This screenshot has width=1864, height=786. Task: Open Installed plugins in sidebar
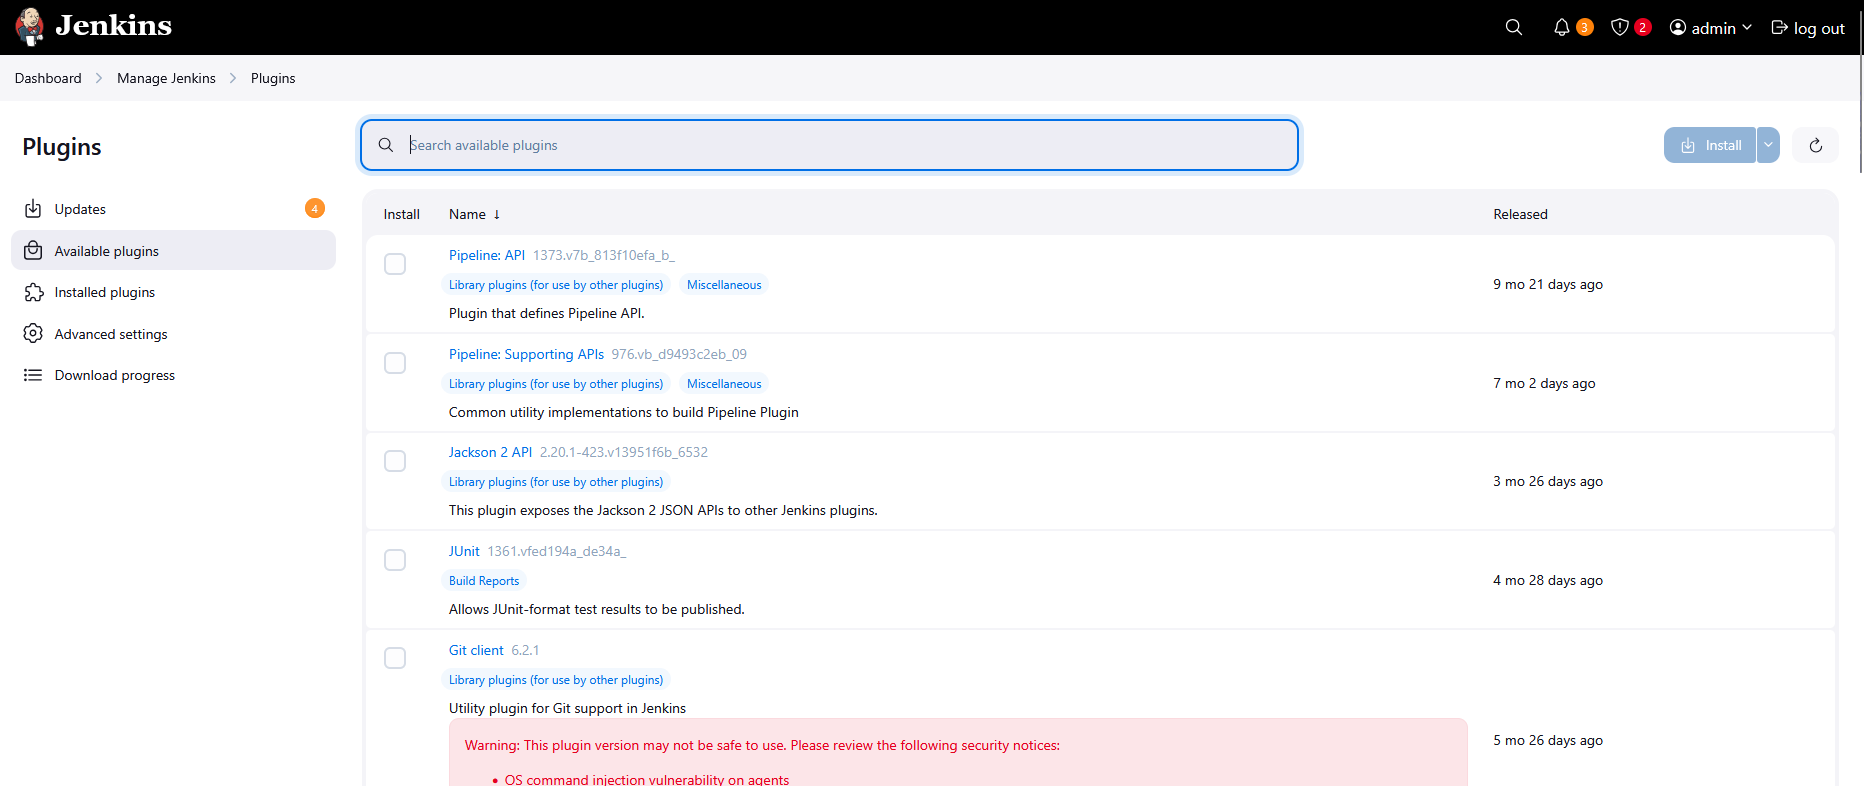pyautogui.click(x=105, y=292)
